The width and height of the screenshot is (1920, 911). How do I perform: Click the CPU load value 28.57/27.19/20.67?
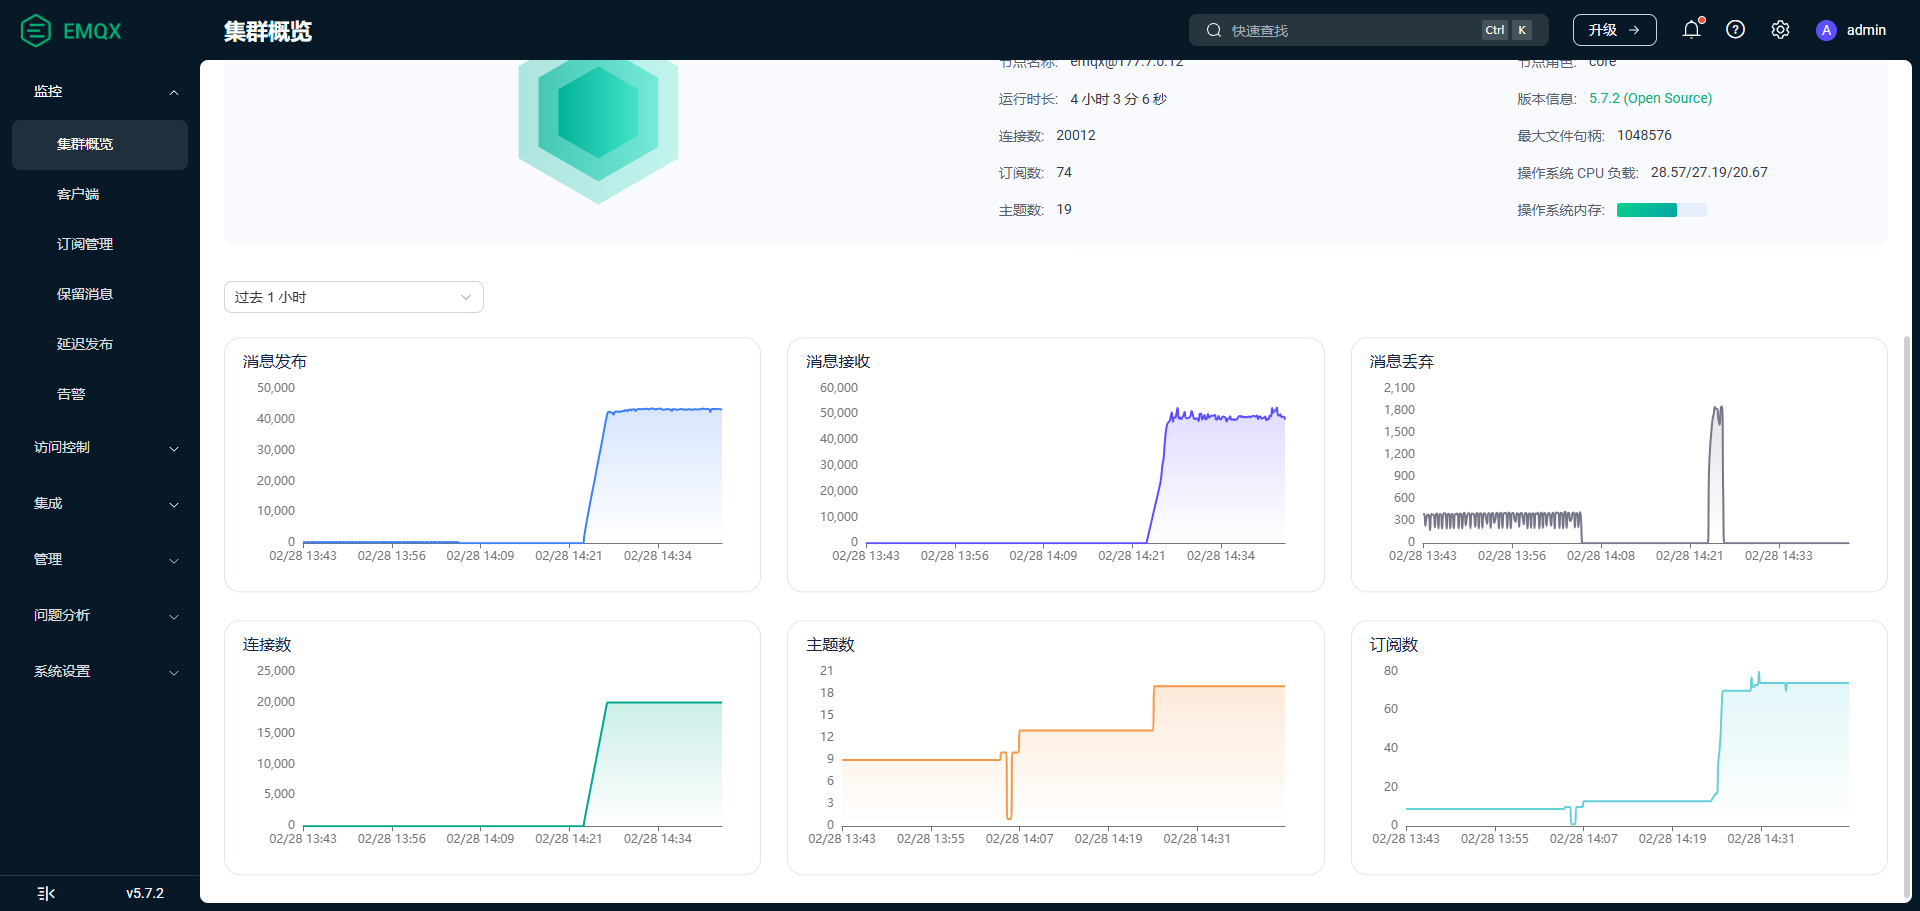click(x=1709, y=172)
